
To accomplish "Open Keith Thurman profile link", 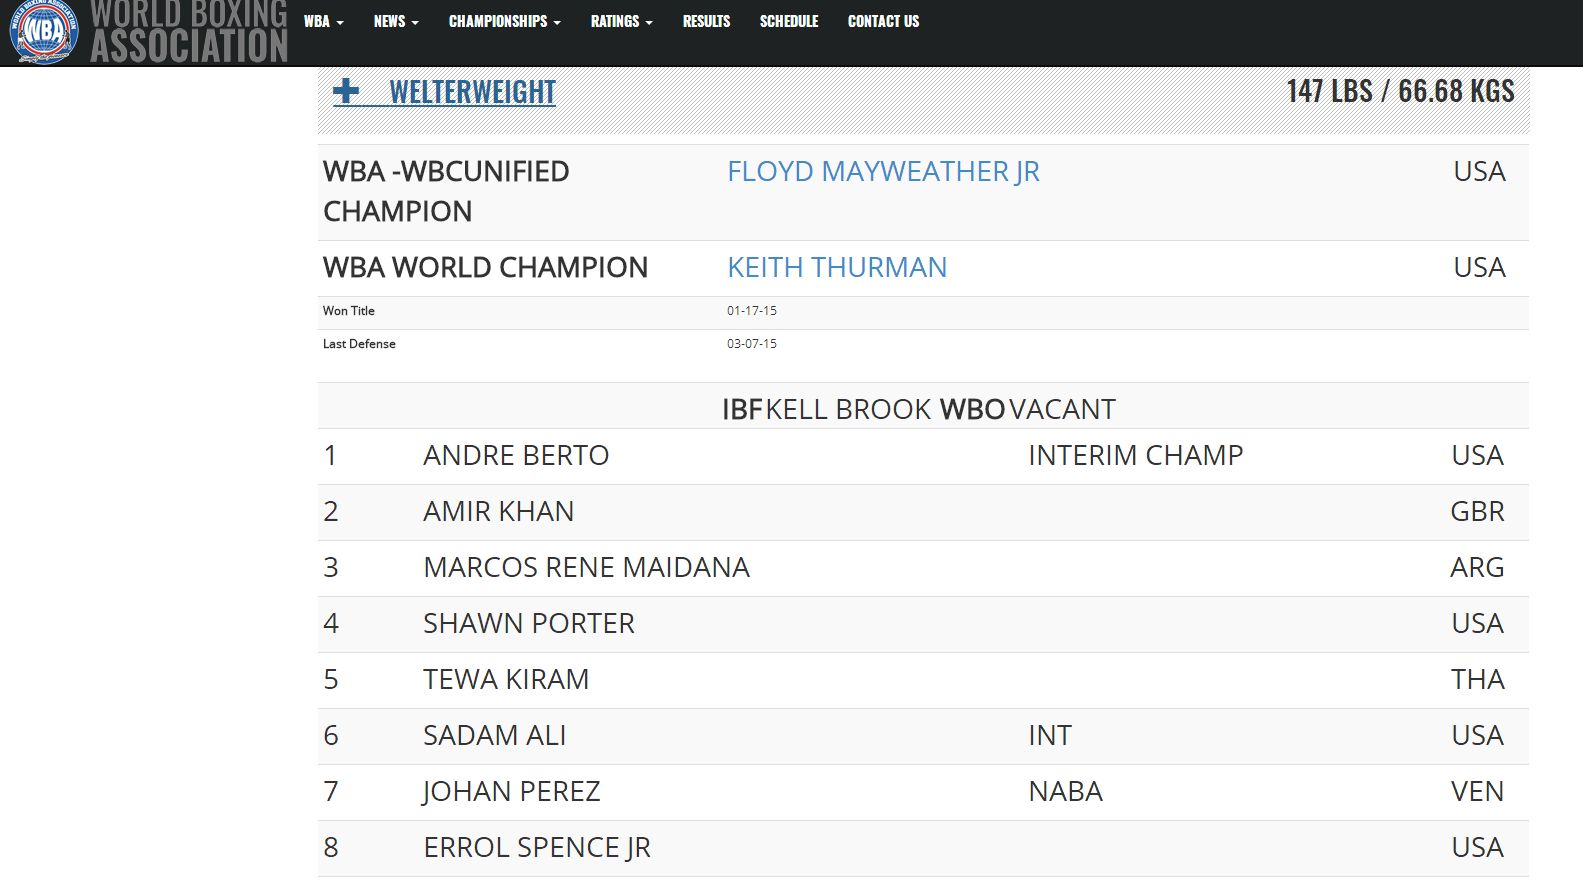I will tap(837, 268).
